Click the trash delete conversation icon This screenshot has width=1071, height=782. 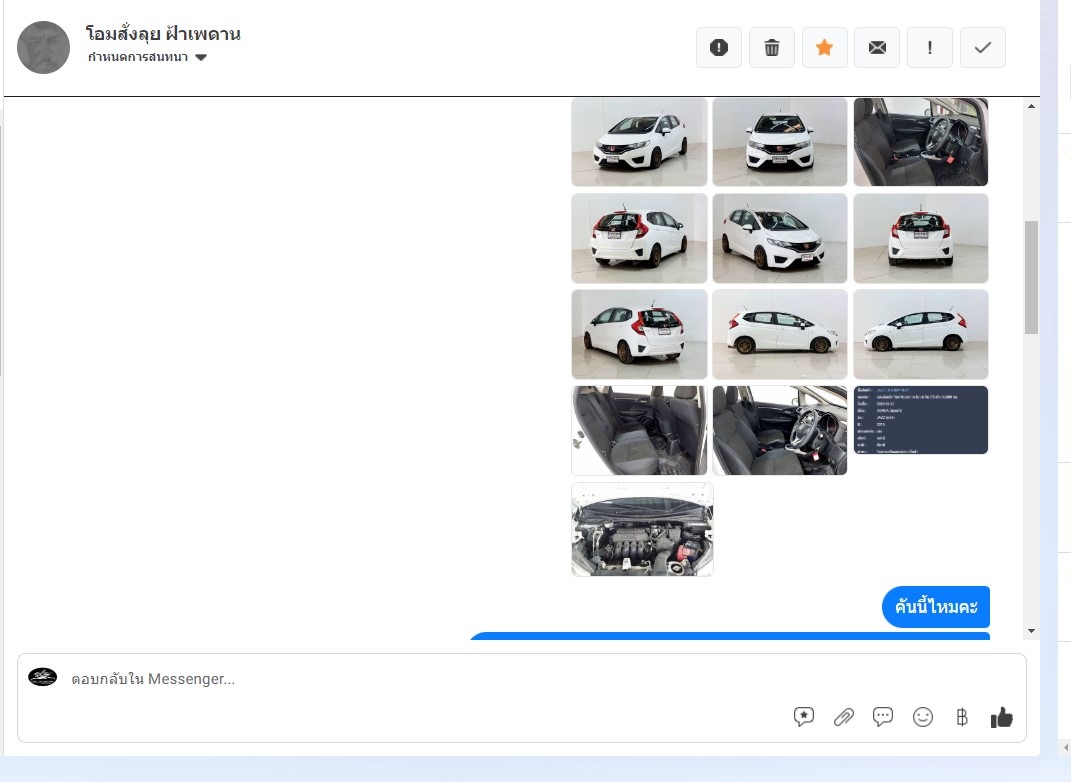pos(772,48)
